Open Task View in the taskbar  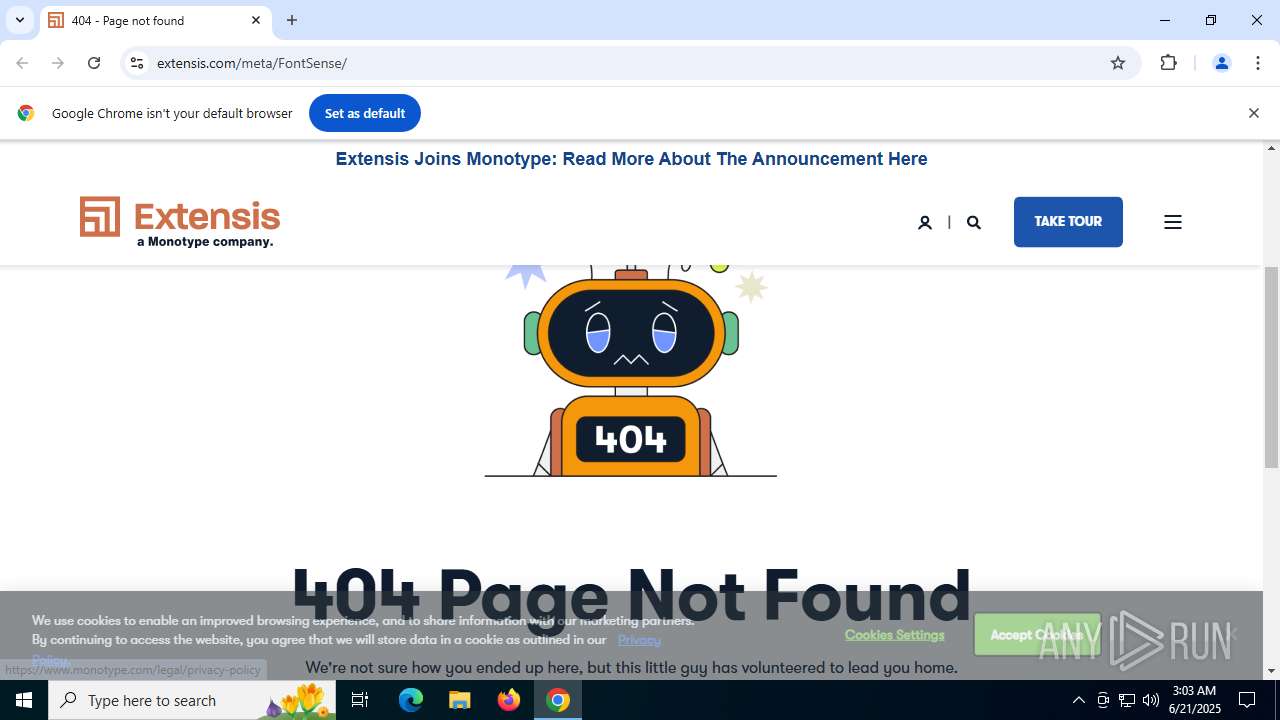coord(360,700)
